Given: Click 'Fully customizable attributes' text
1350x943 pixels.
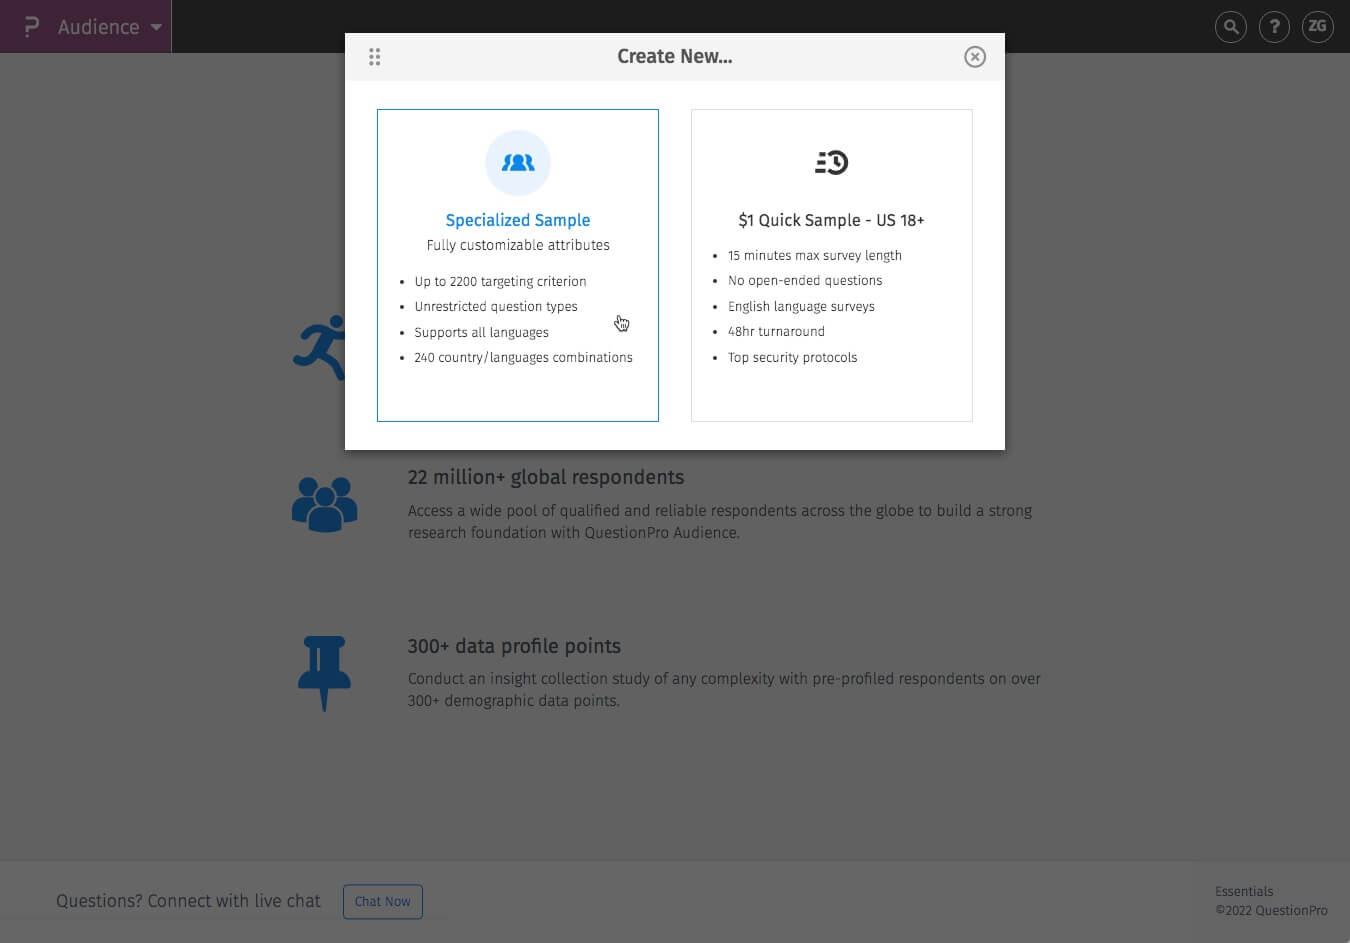Looking at the screenshot, I should coord(518,245).
